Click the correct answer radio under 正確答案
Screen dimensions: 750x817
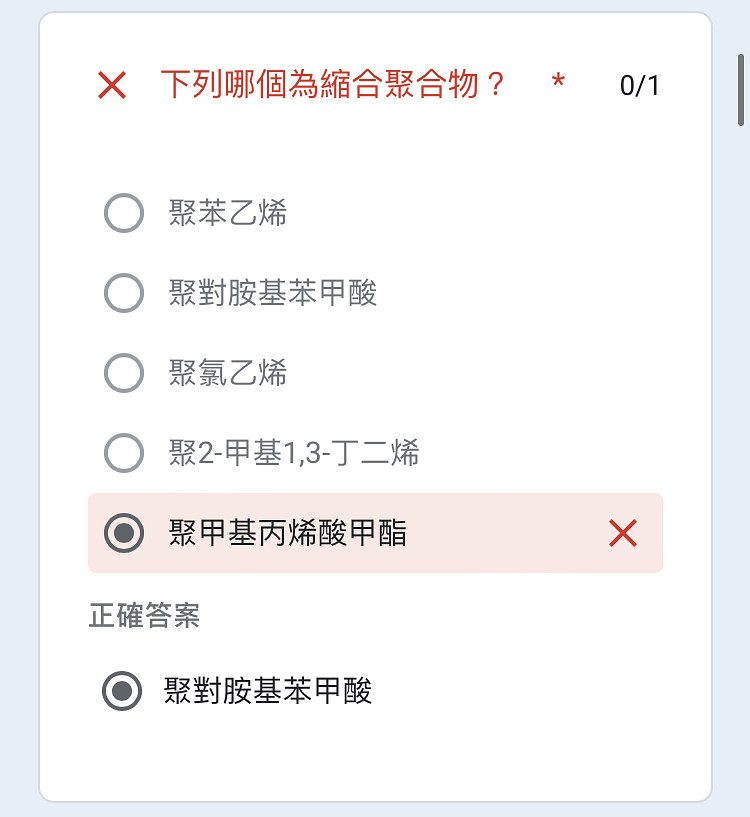[x=122, y=691]
